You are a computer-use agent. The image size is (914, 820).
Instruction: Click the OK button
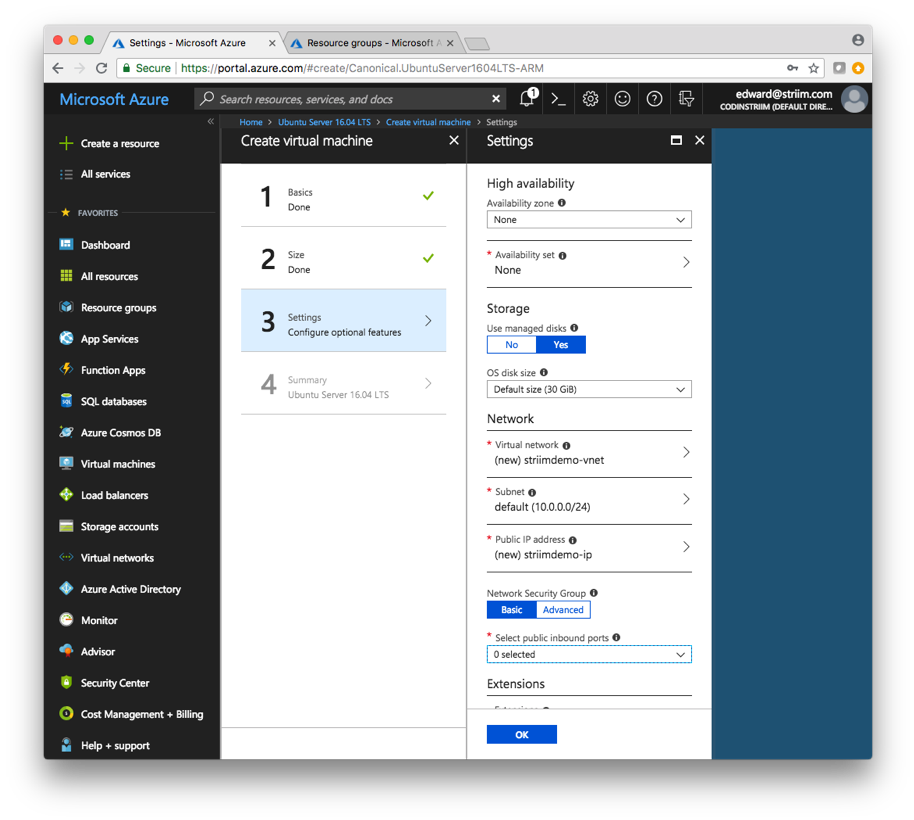[x=521, y=735]
